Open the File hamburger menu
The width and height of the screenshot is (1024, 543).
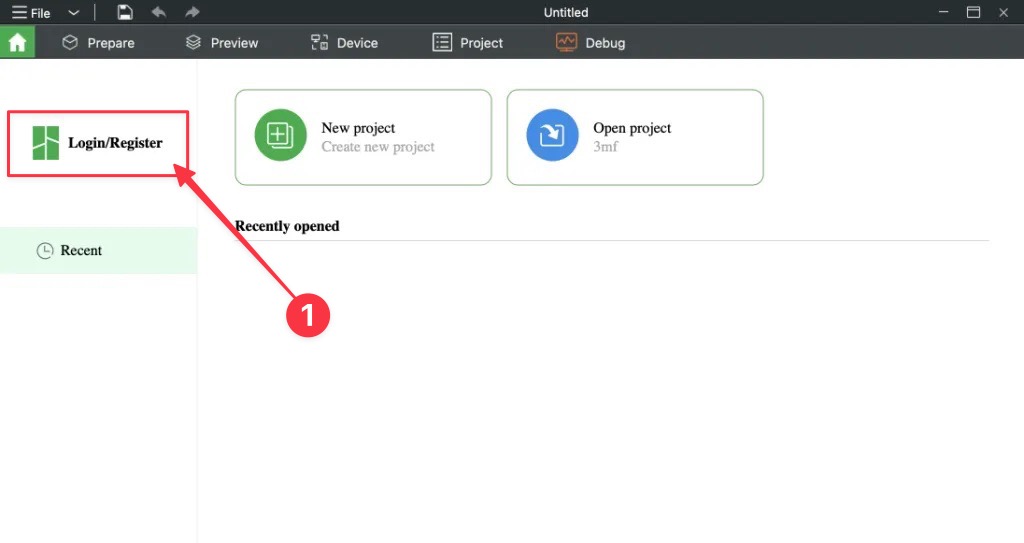pos(31,13)
